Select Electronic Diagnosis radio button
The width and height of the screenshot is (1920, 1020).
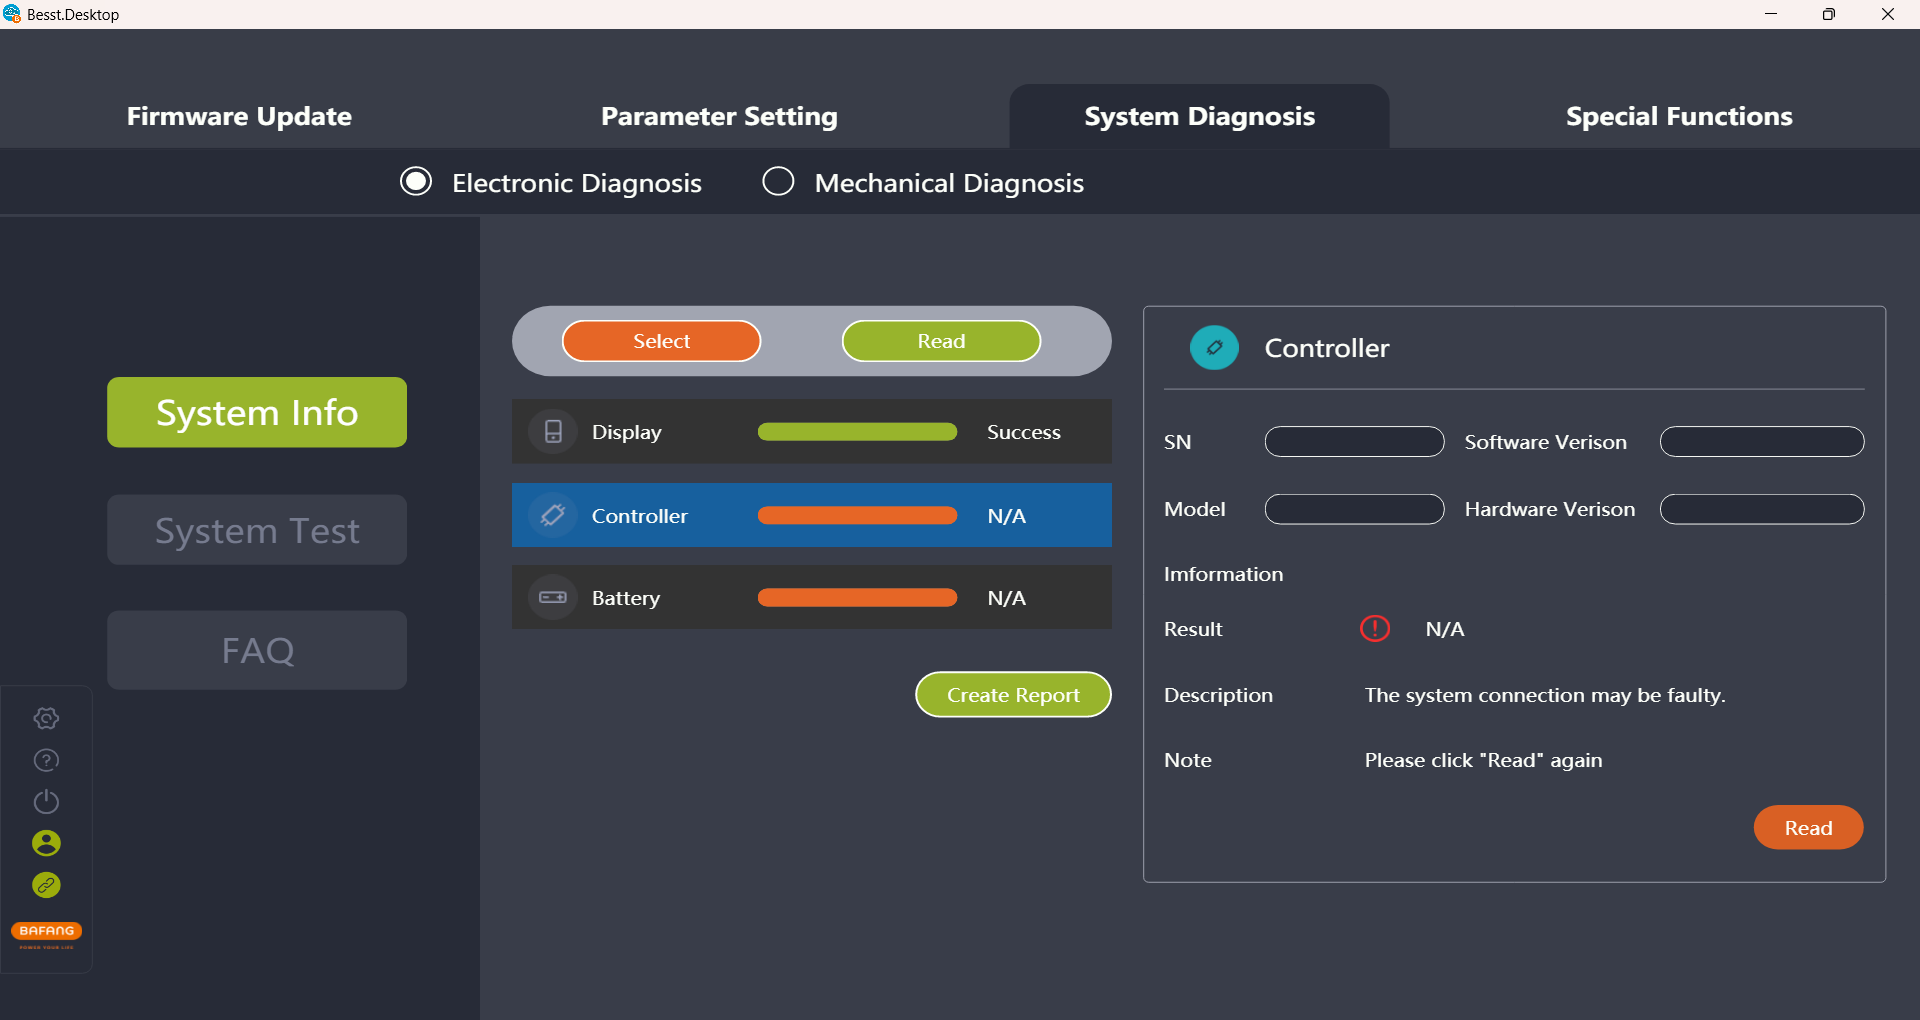(416, 182)
